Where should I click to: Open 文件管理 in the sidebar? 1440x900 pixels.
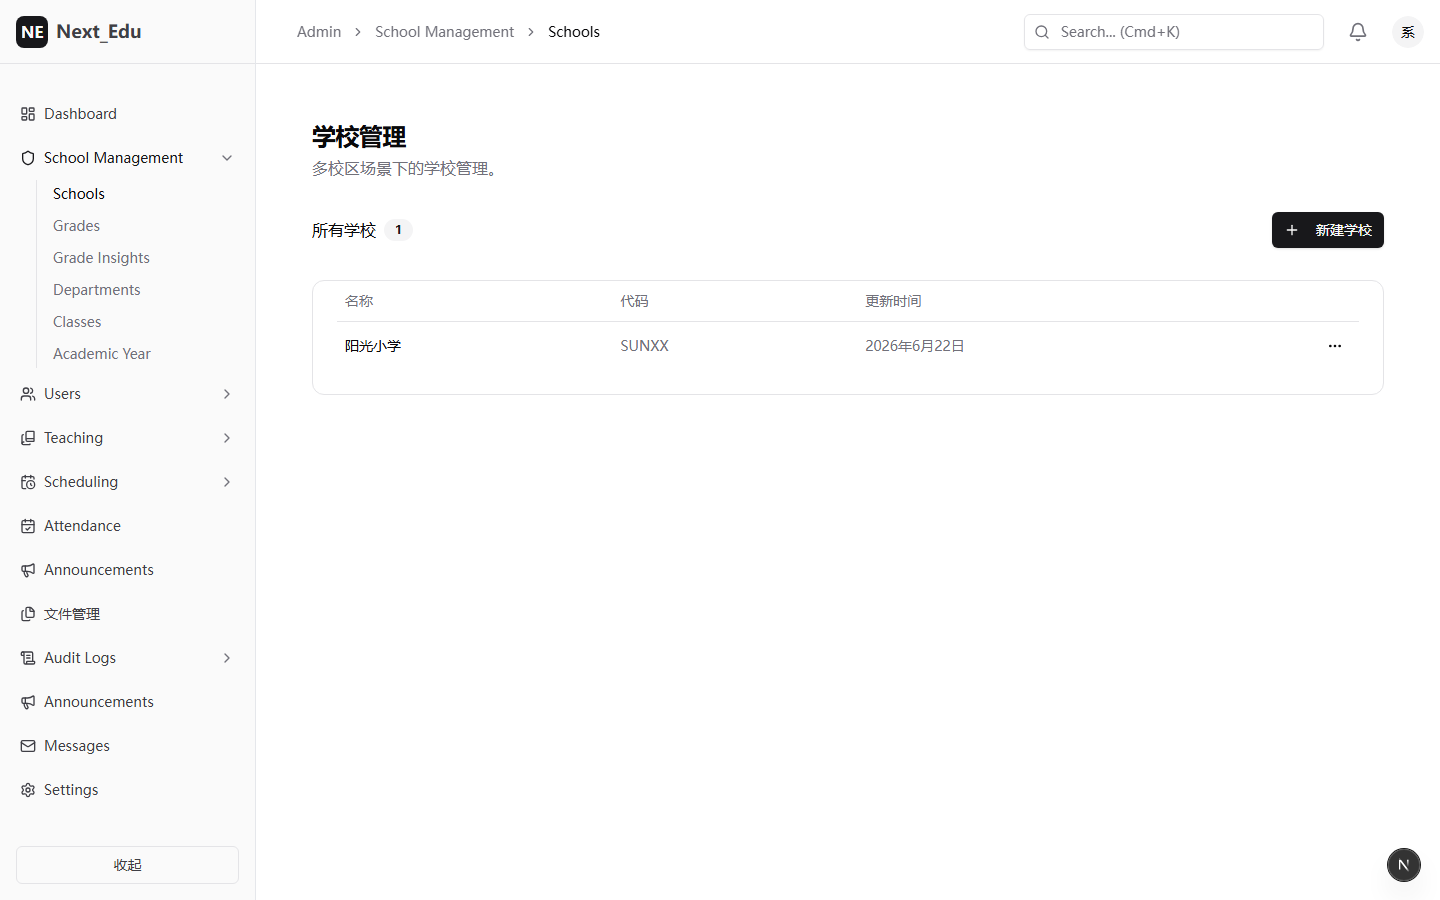[128, 614]
